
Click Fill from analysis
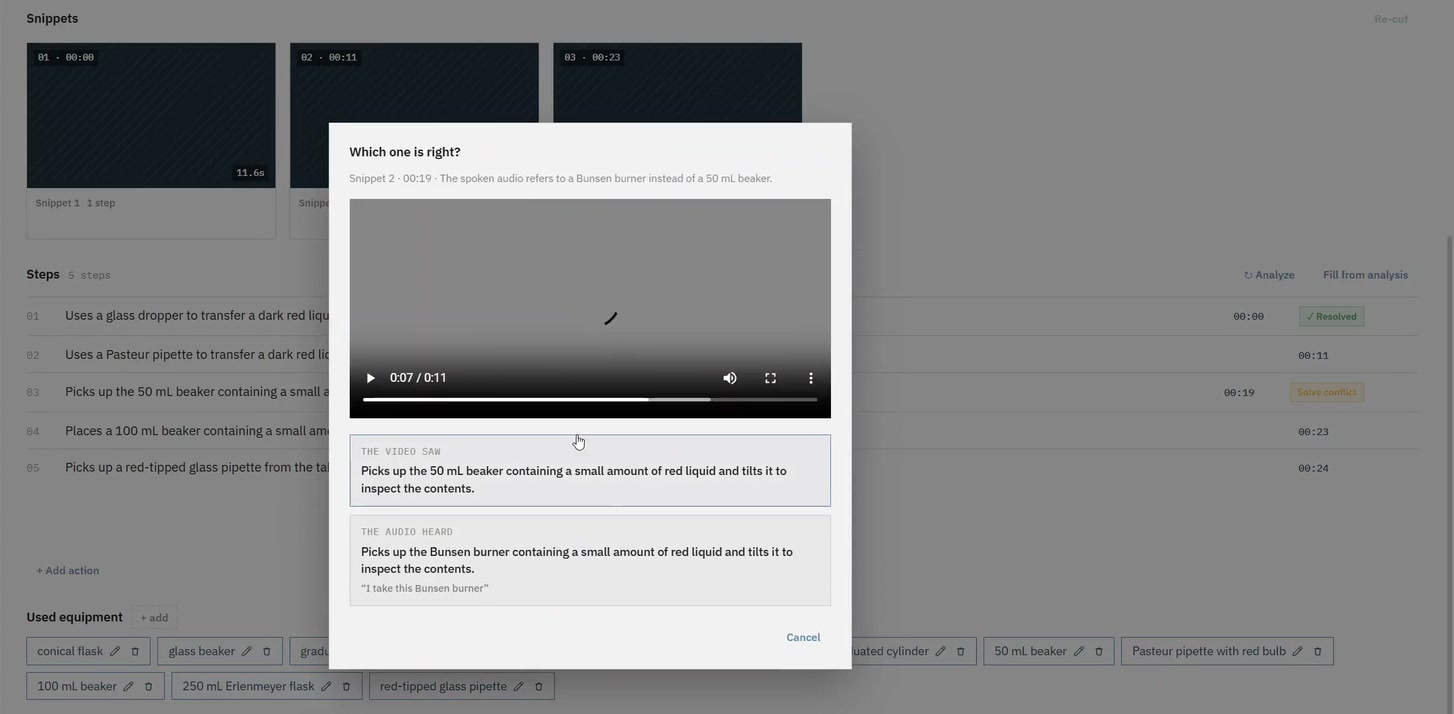(x=1365, y=275)
